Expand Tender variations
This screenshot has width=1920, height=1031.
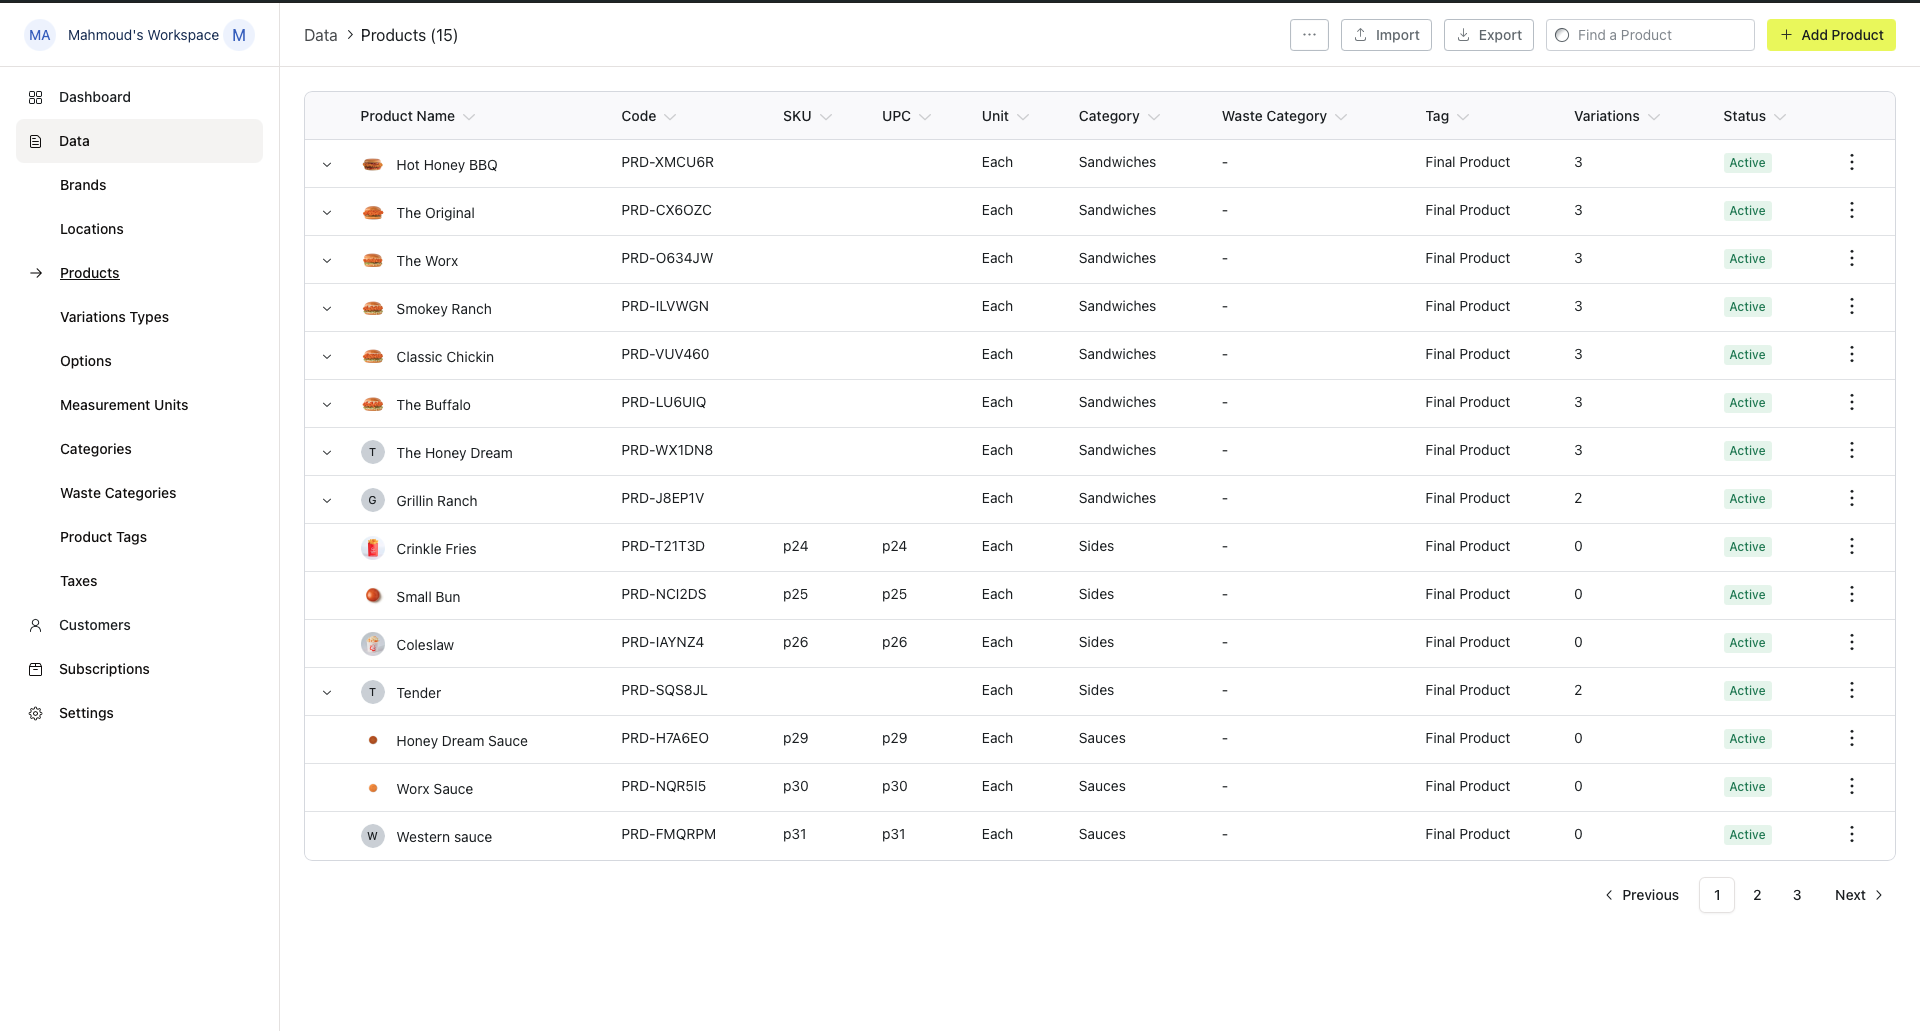327,693
